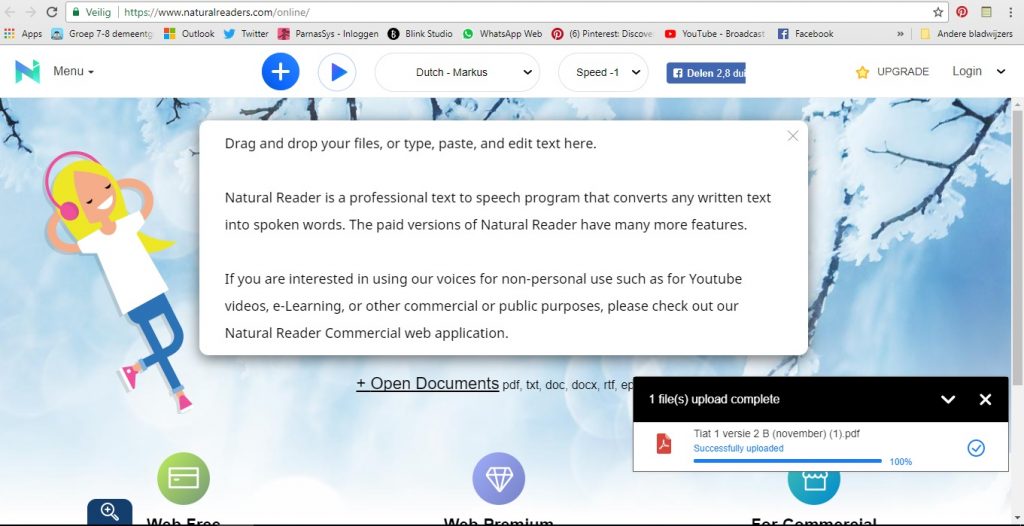Open the Speed -1 dropdown
Screen dimensions: 1024x526
click(x=603, y=73)
